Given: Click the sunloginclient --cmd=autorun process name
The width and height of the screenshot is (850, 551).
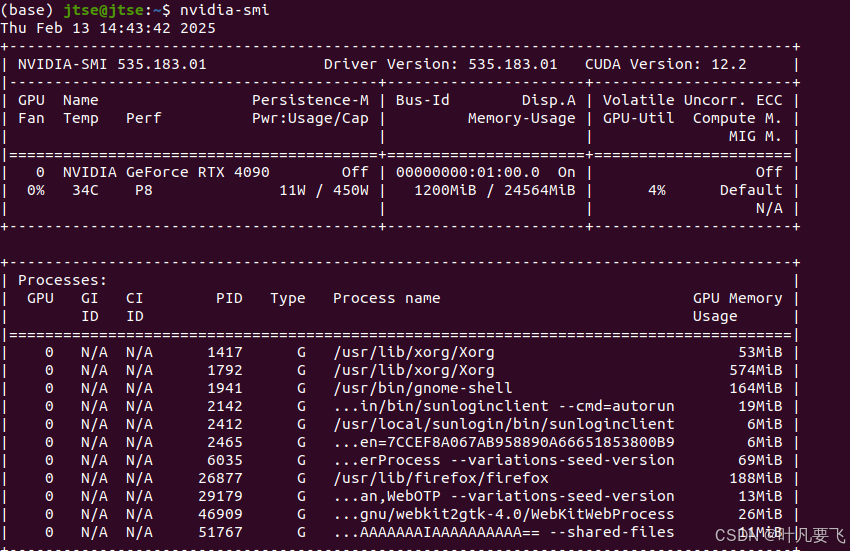Looking at the screenshot, I should point(504,406).
